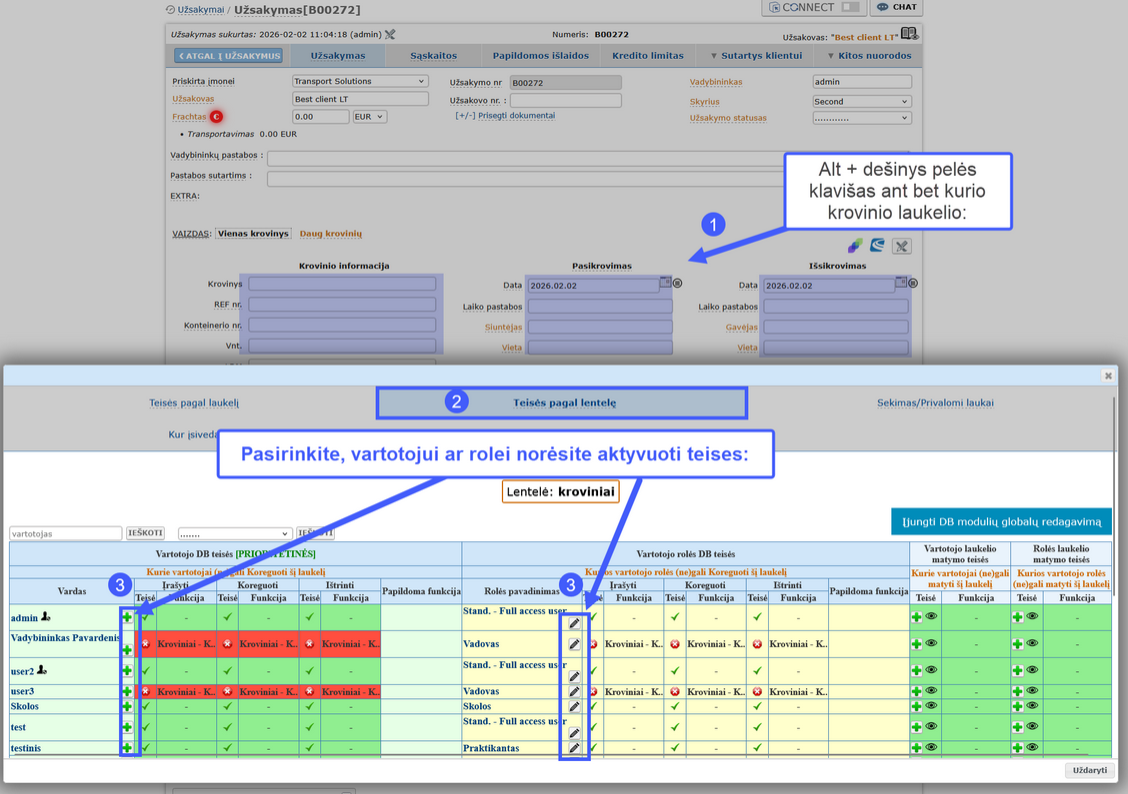Screen dimensions: 1128x794
Task: Click Įjungti DB modulių globalų redagavimą
Action: tap(1001, 521)
